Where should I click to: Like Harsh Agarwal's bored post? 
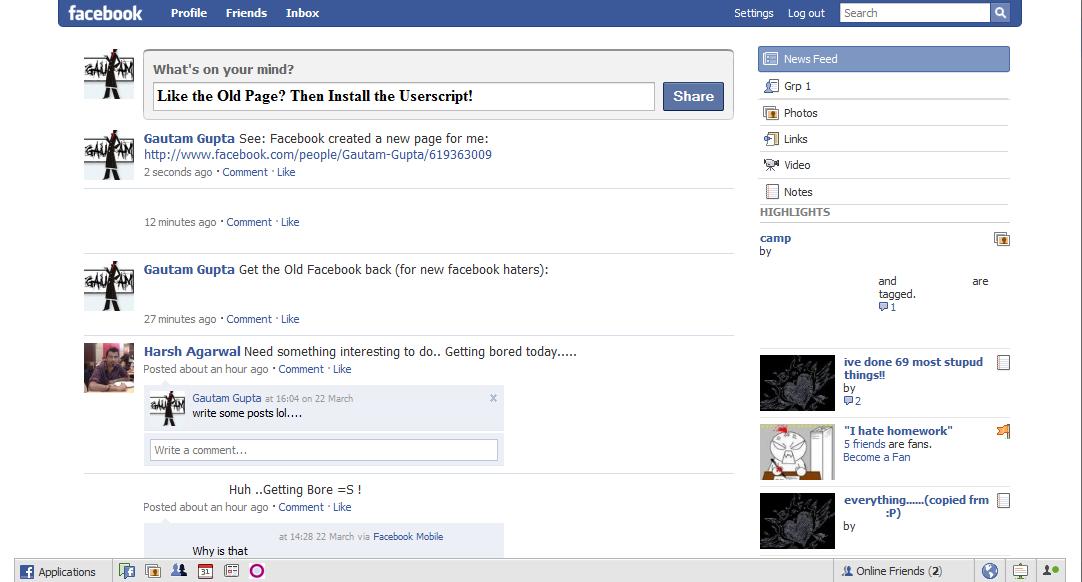pos(342,369)
